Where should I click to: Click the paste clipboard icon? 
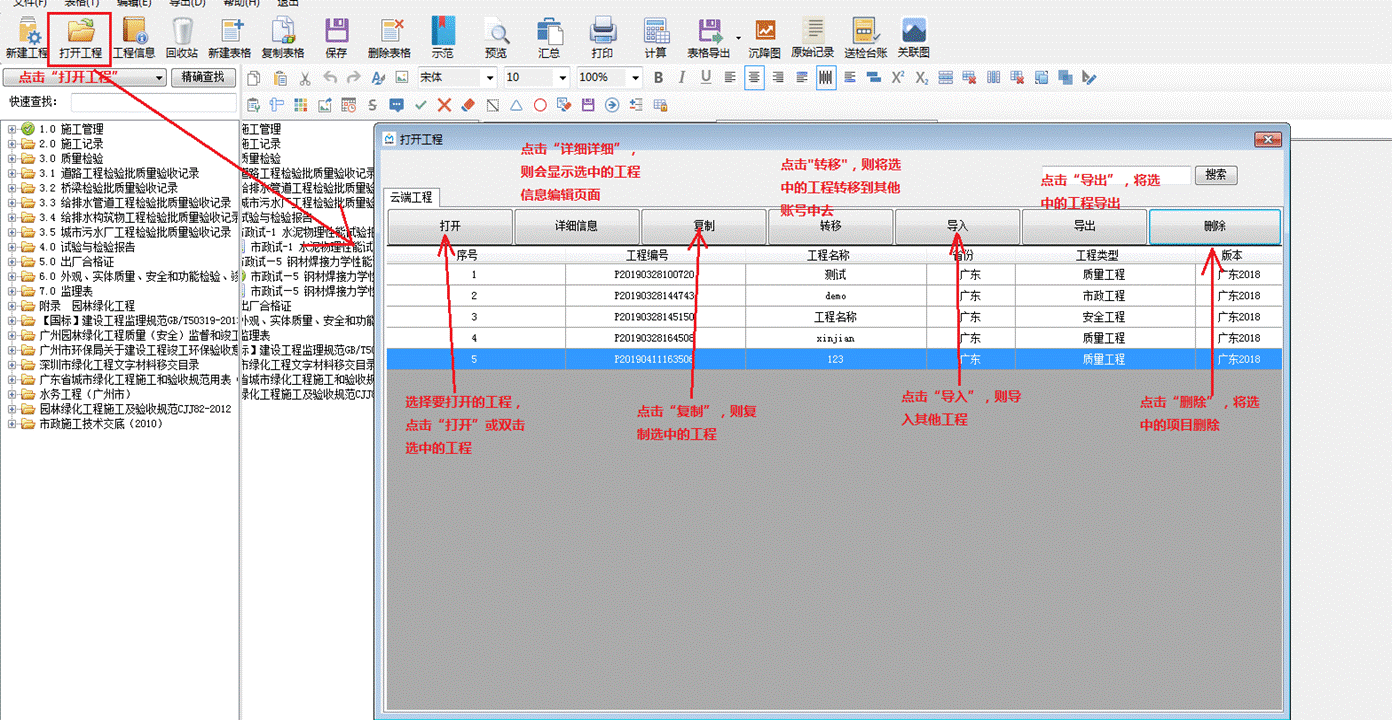(280, 77)
